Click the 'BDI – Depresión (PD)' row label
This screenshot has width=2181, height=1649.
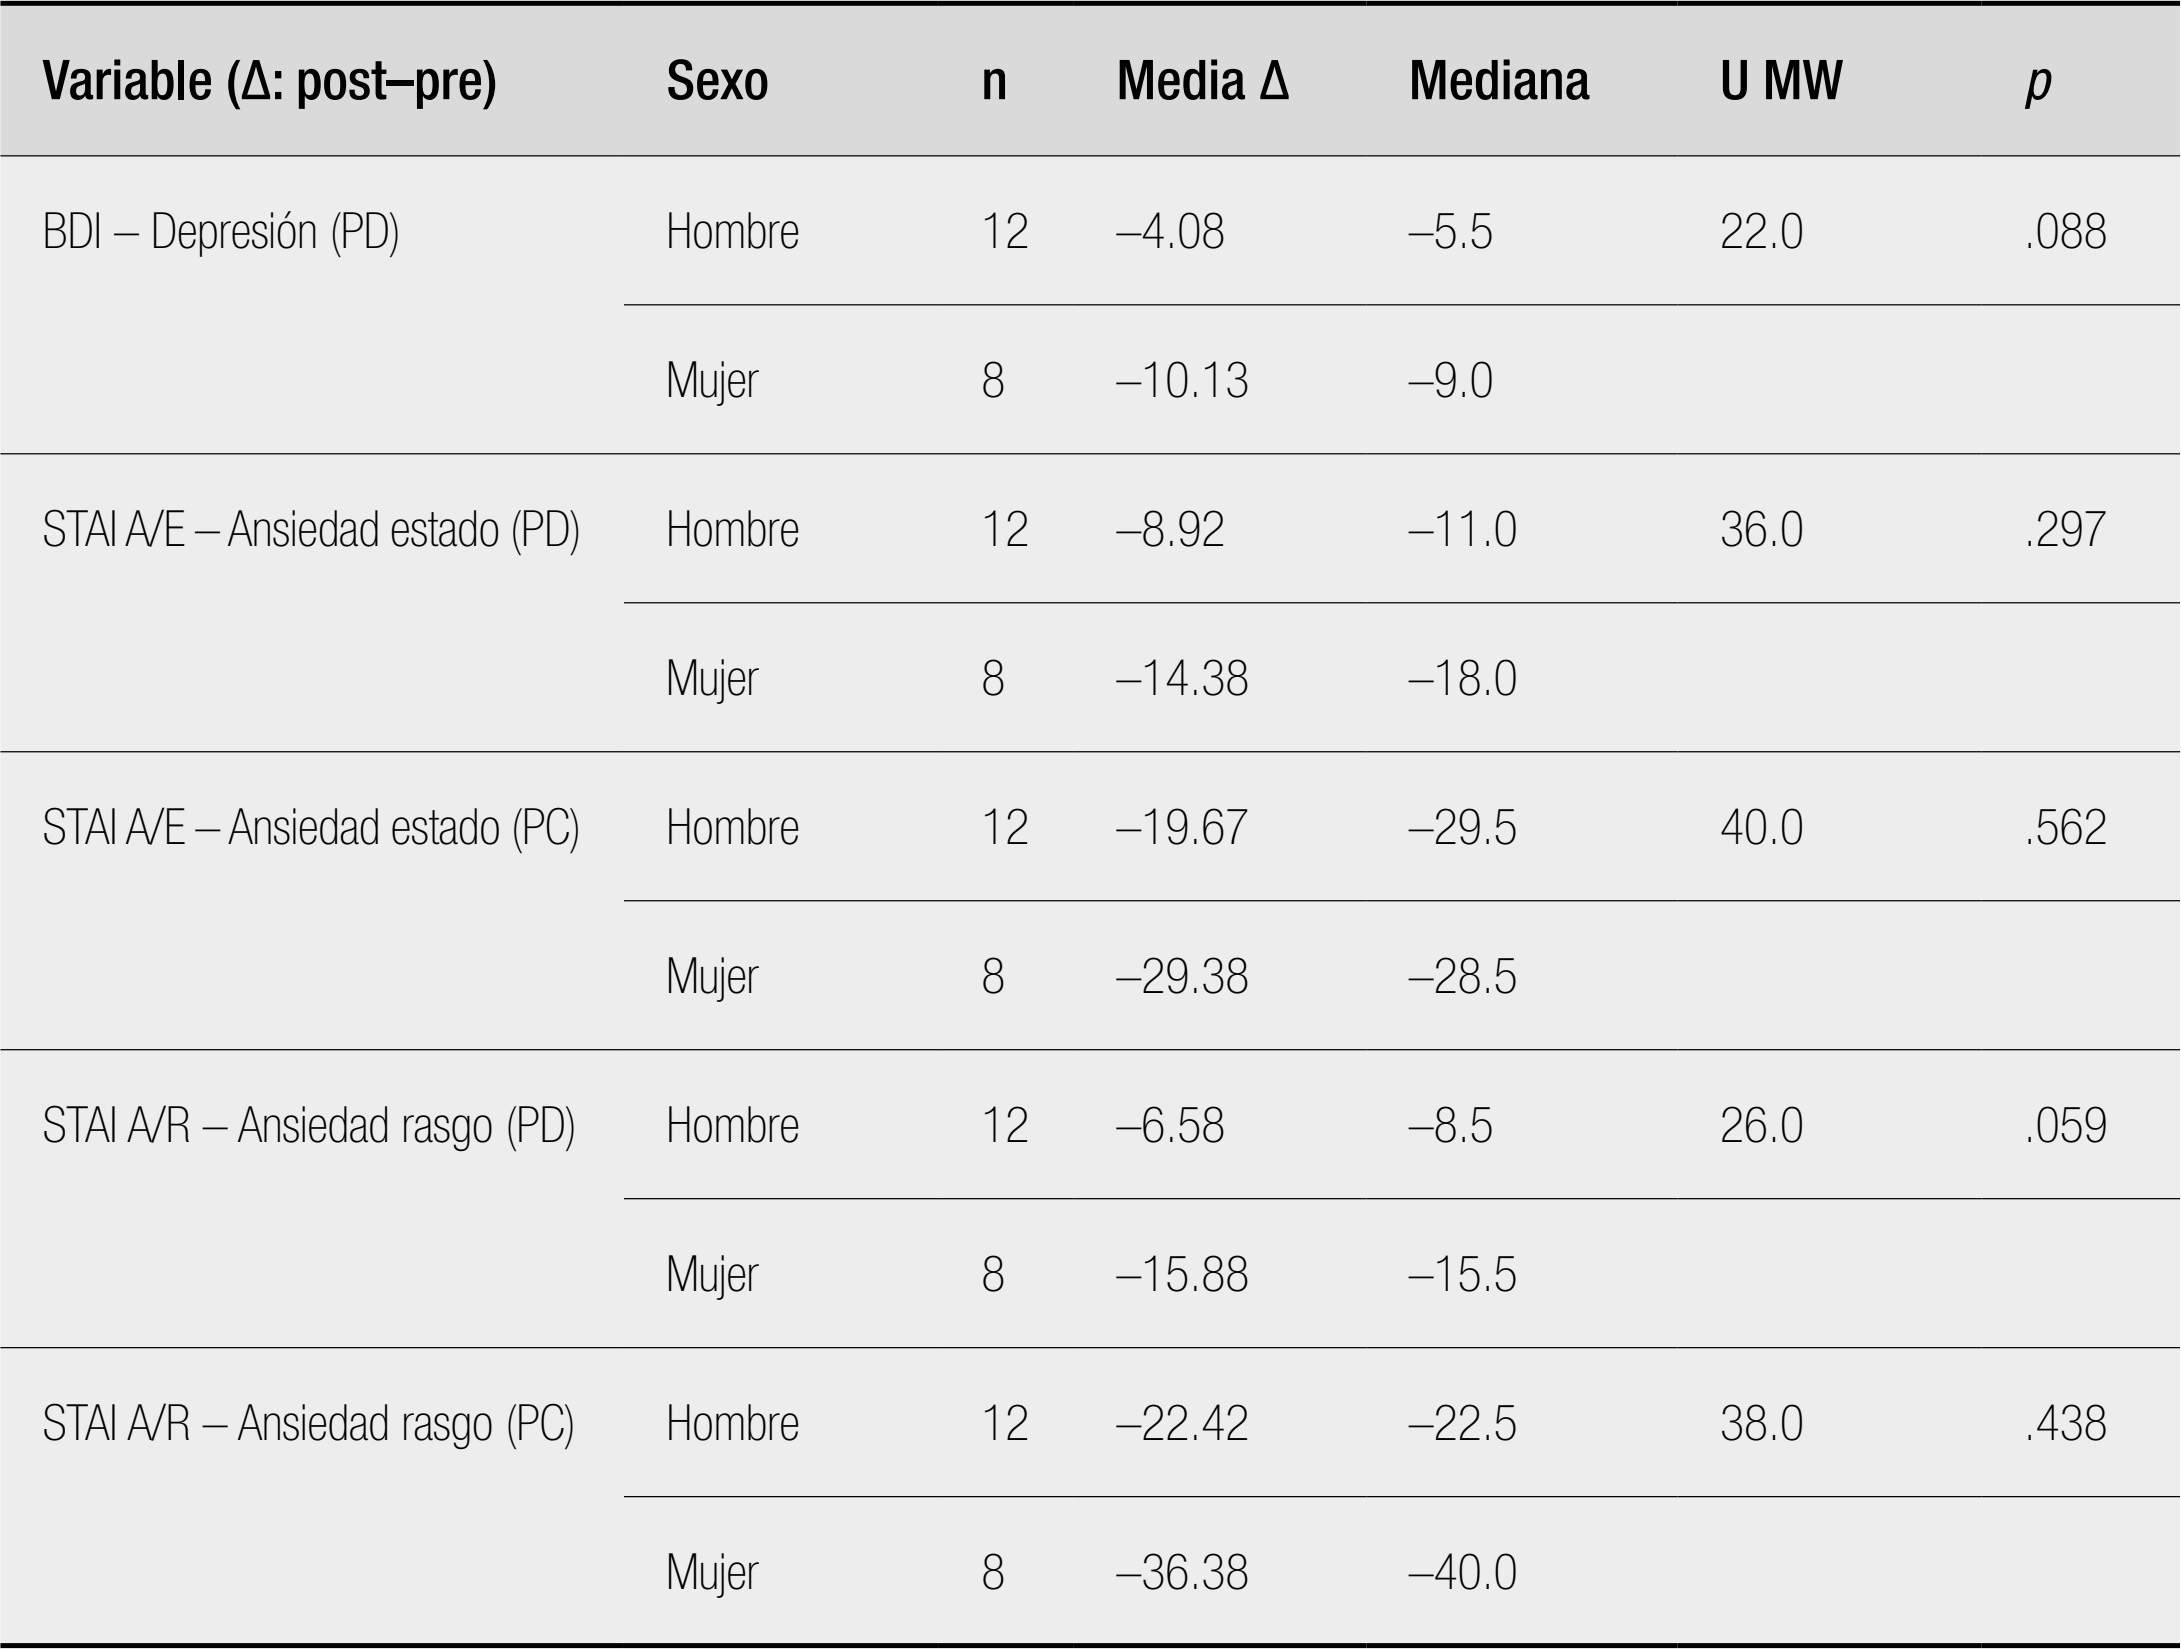(221, 232)
